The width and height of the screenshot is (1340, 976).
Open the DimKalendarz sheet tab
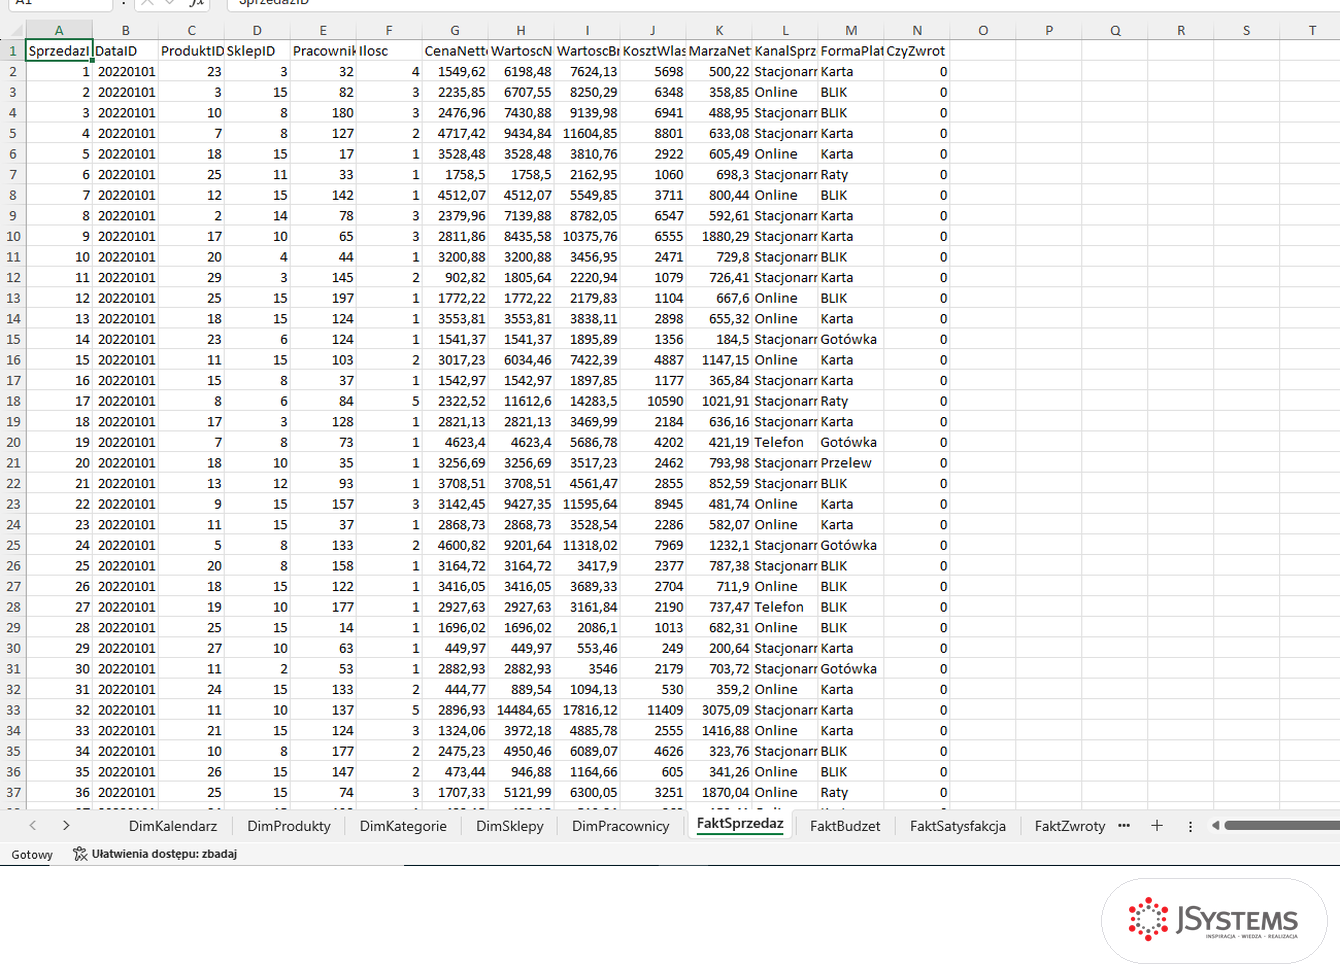[x=173, y=826]
